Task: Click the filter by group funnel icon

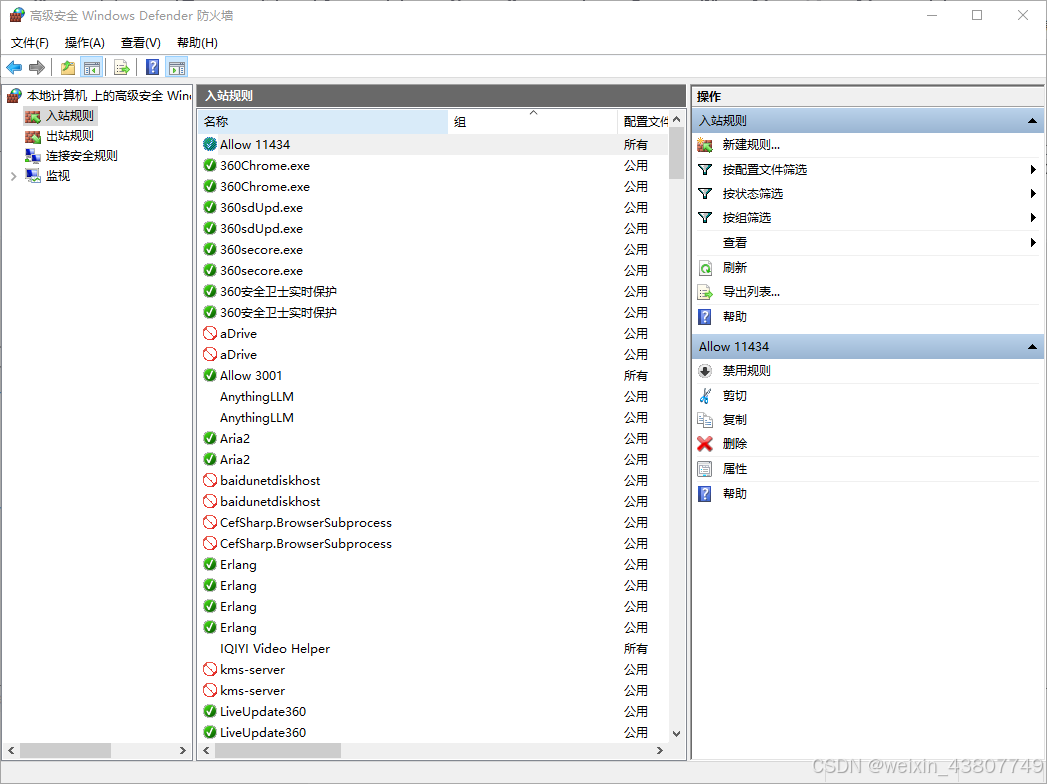Action: click(704, 218)
